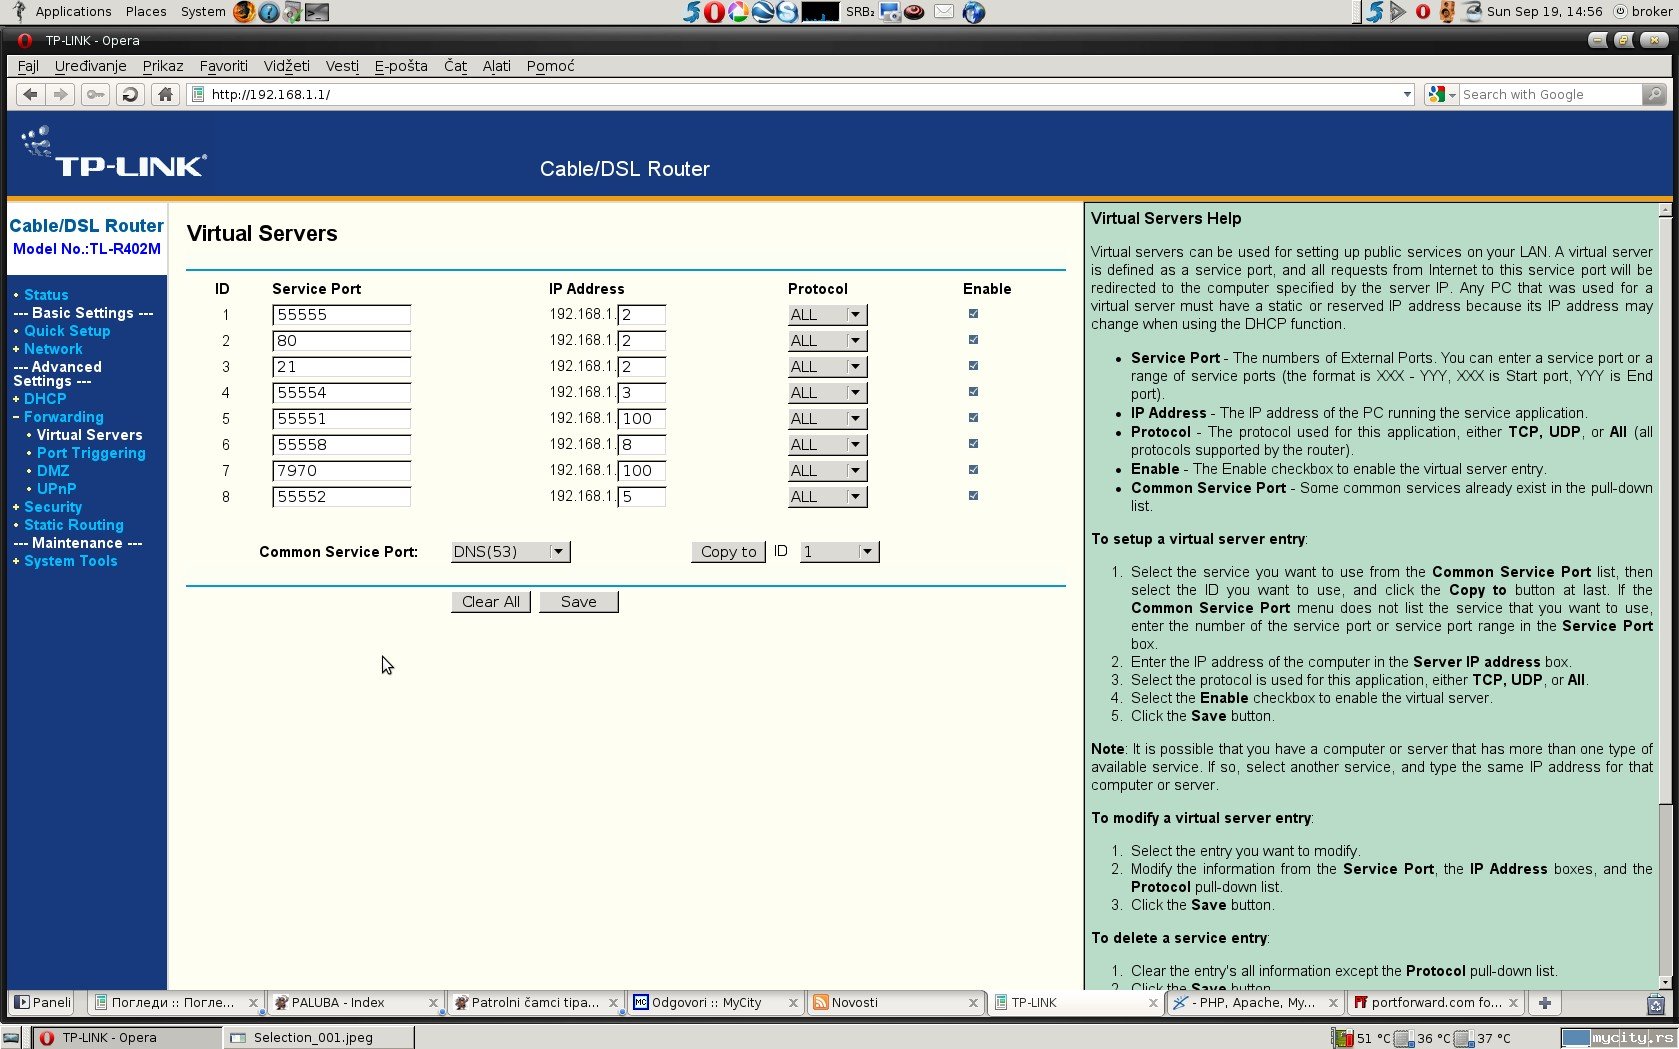Disable virtual server entry ID 1
This screenshot has height=1049, width=1679.
point(973,314)
